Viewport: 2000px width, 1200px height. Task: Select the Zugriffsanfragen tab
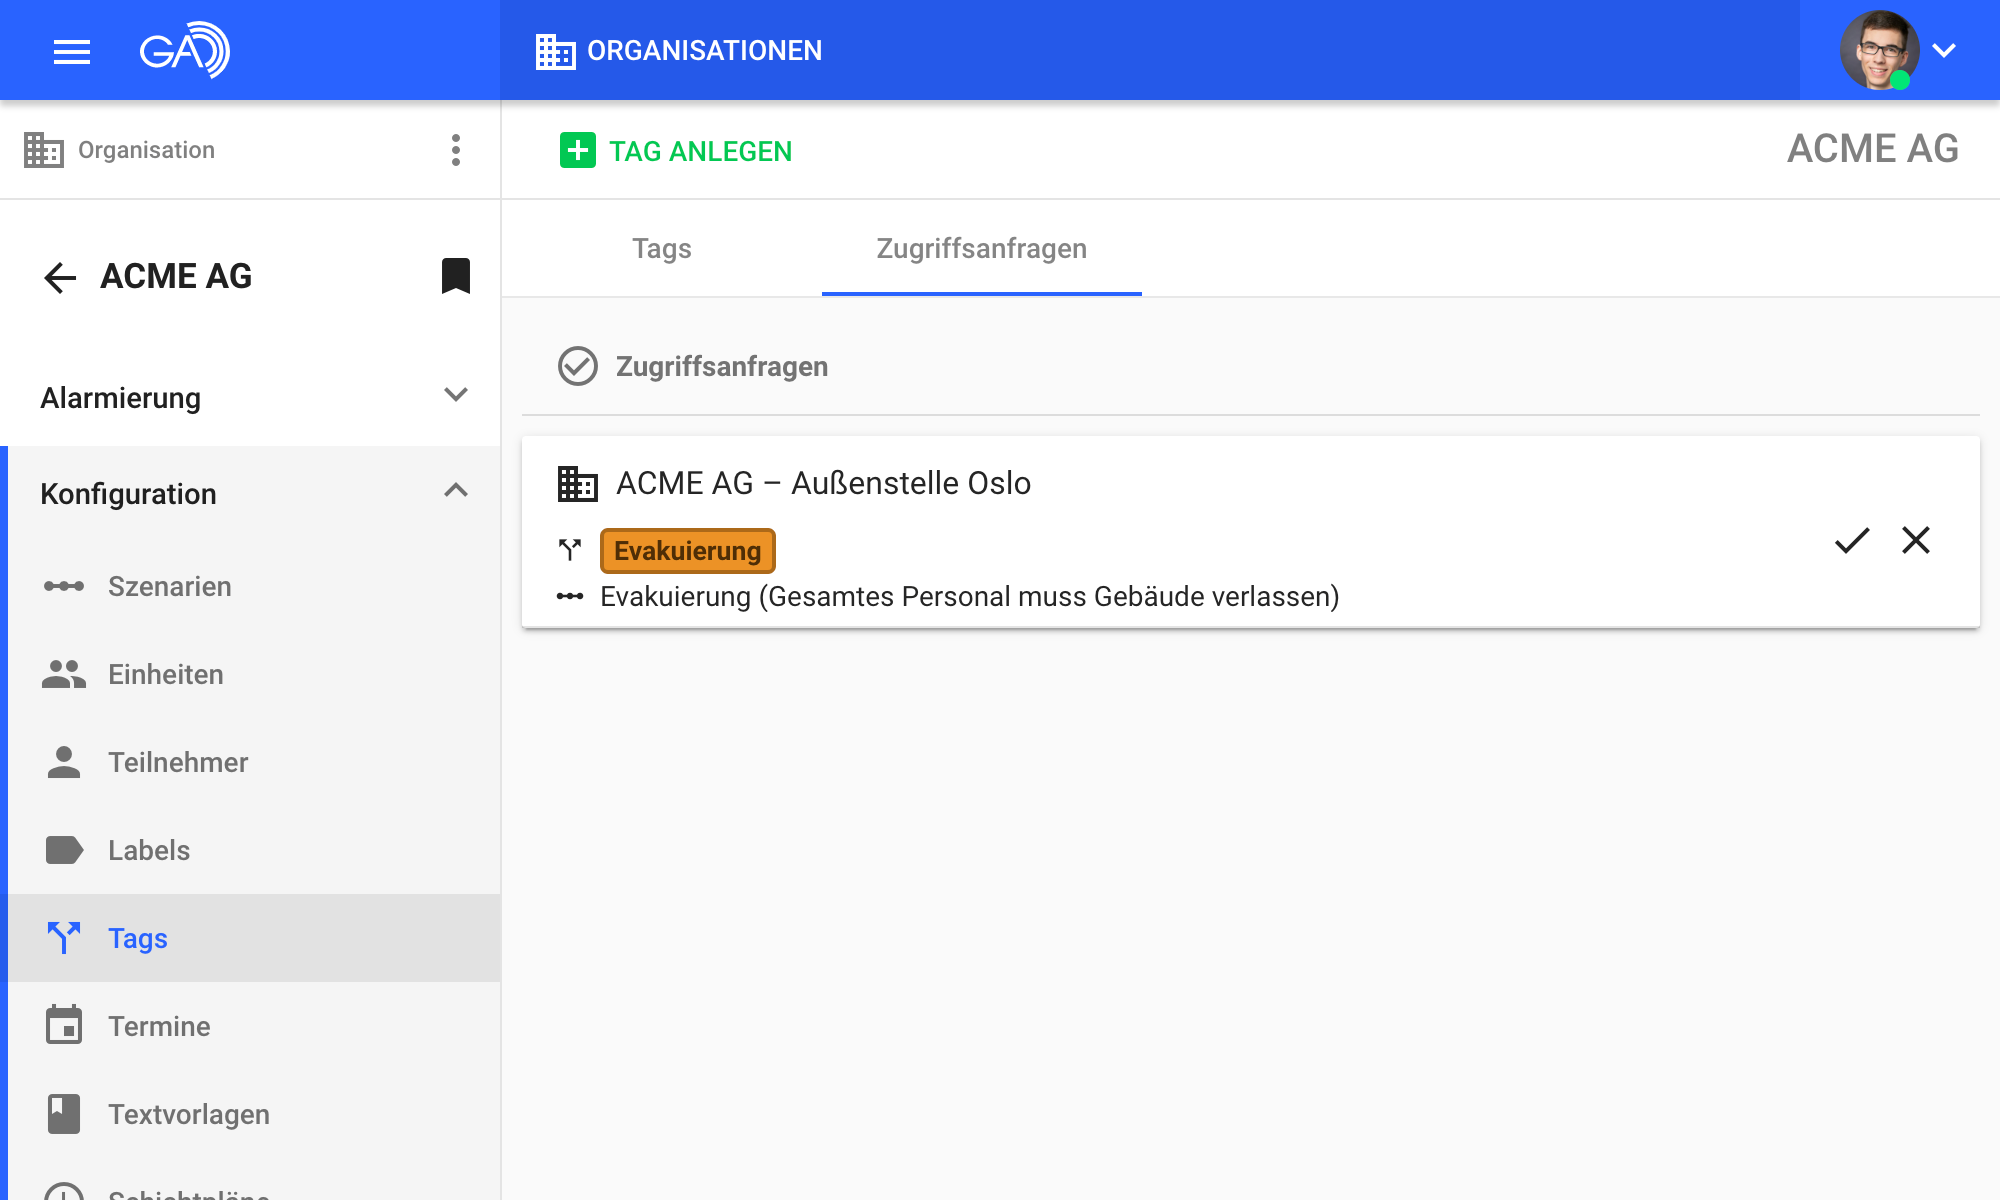click(x=981, y=249)
